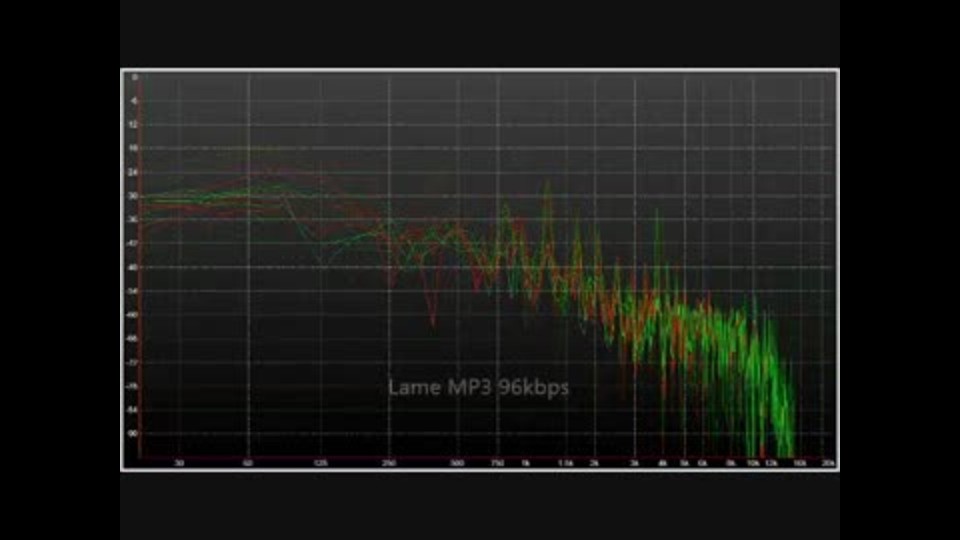Click the 60 dB level axis label
This screenshot has width=960, height=540.
133,315
